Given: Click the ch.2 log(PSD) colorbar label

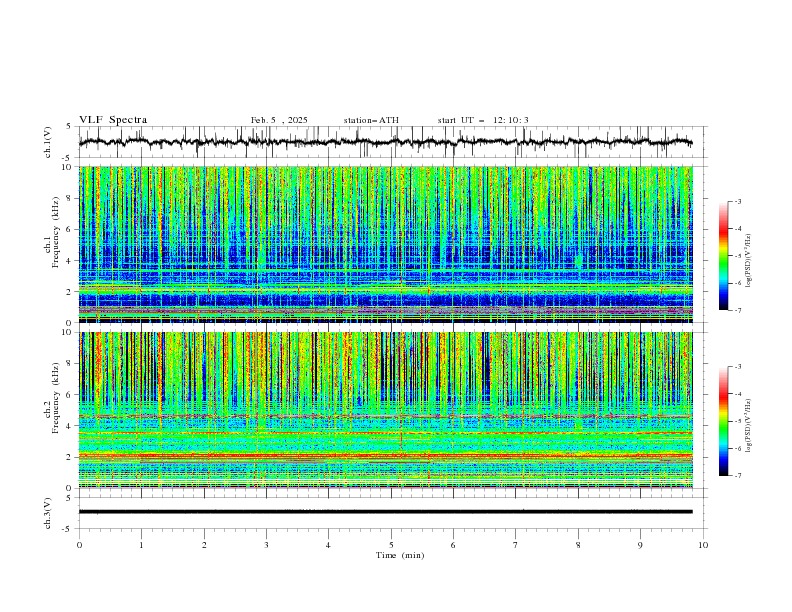Looking at the screenshot, I should pos(748,426).
